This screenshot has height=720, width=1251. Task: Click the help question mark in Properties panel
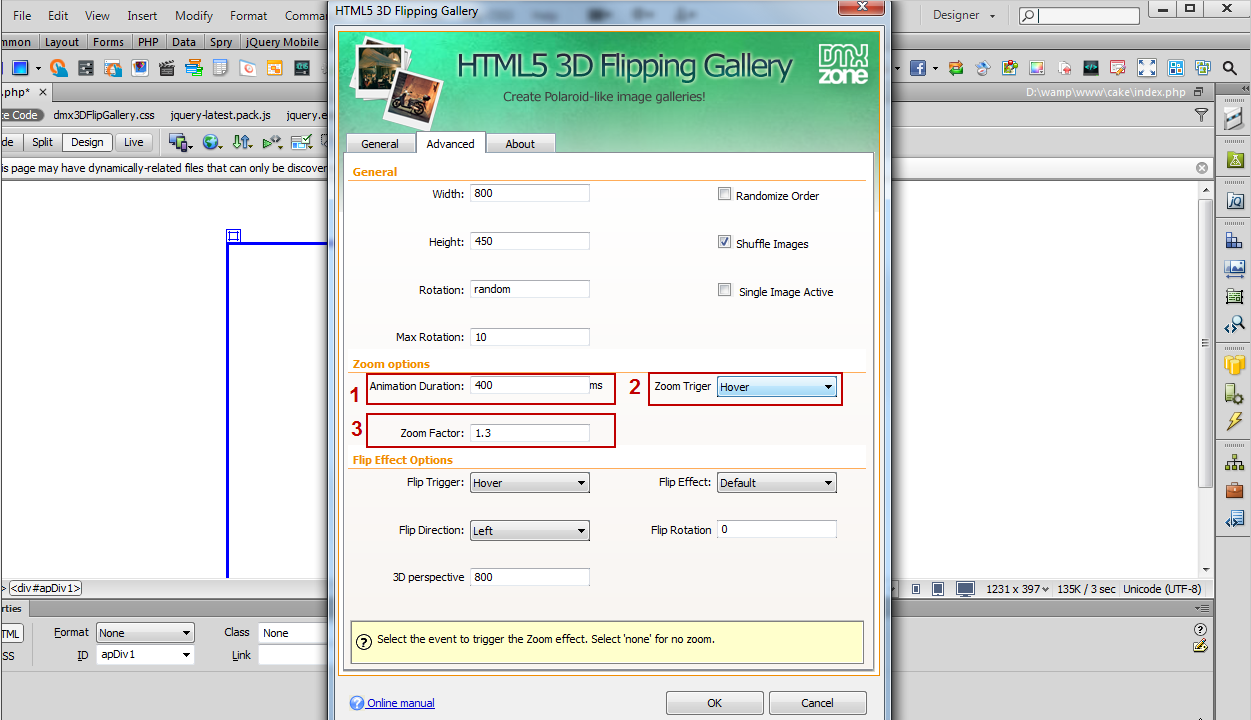1200,629
